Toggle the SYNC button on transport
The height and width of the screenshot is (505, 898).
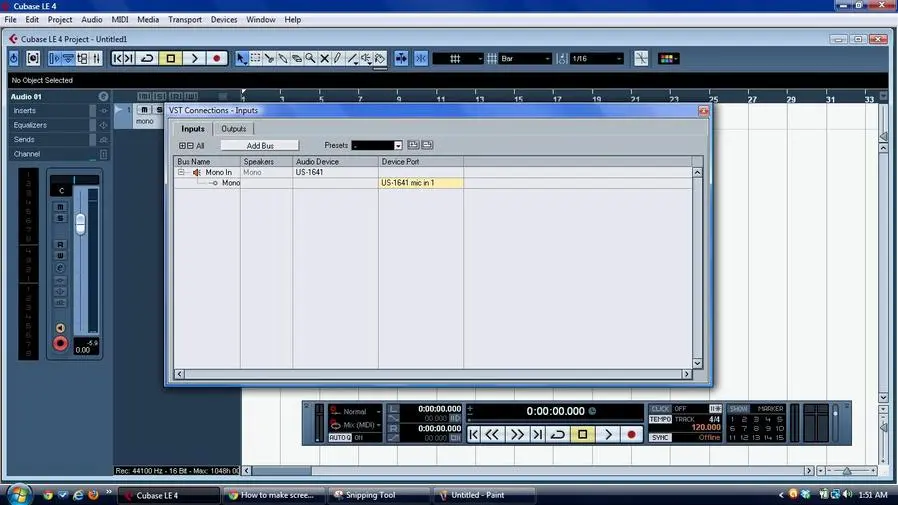coord(660,437)
